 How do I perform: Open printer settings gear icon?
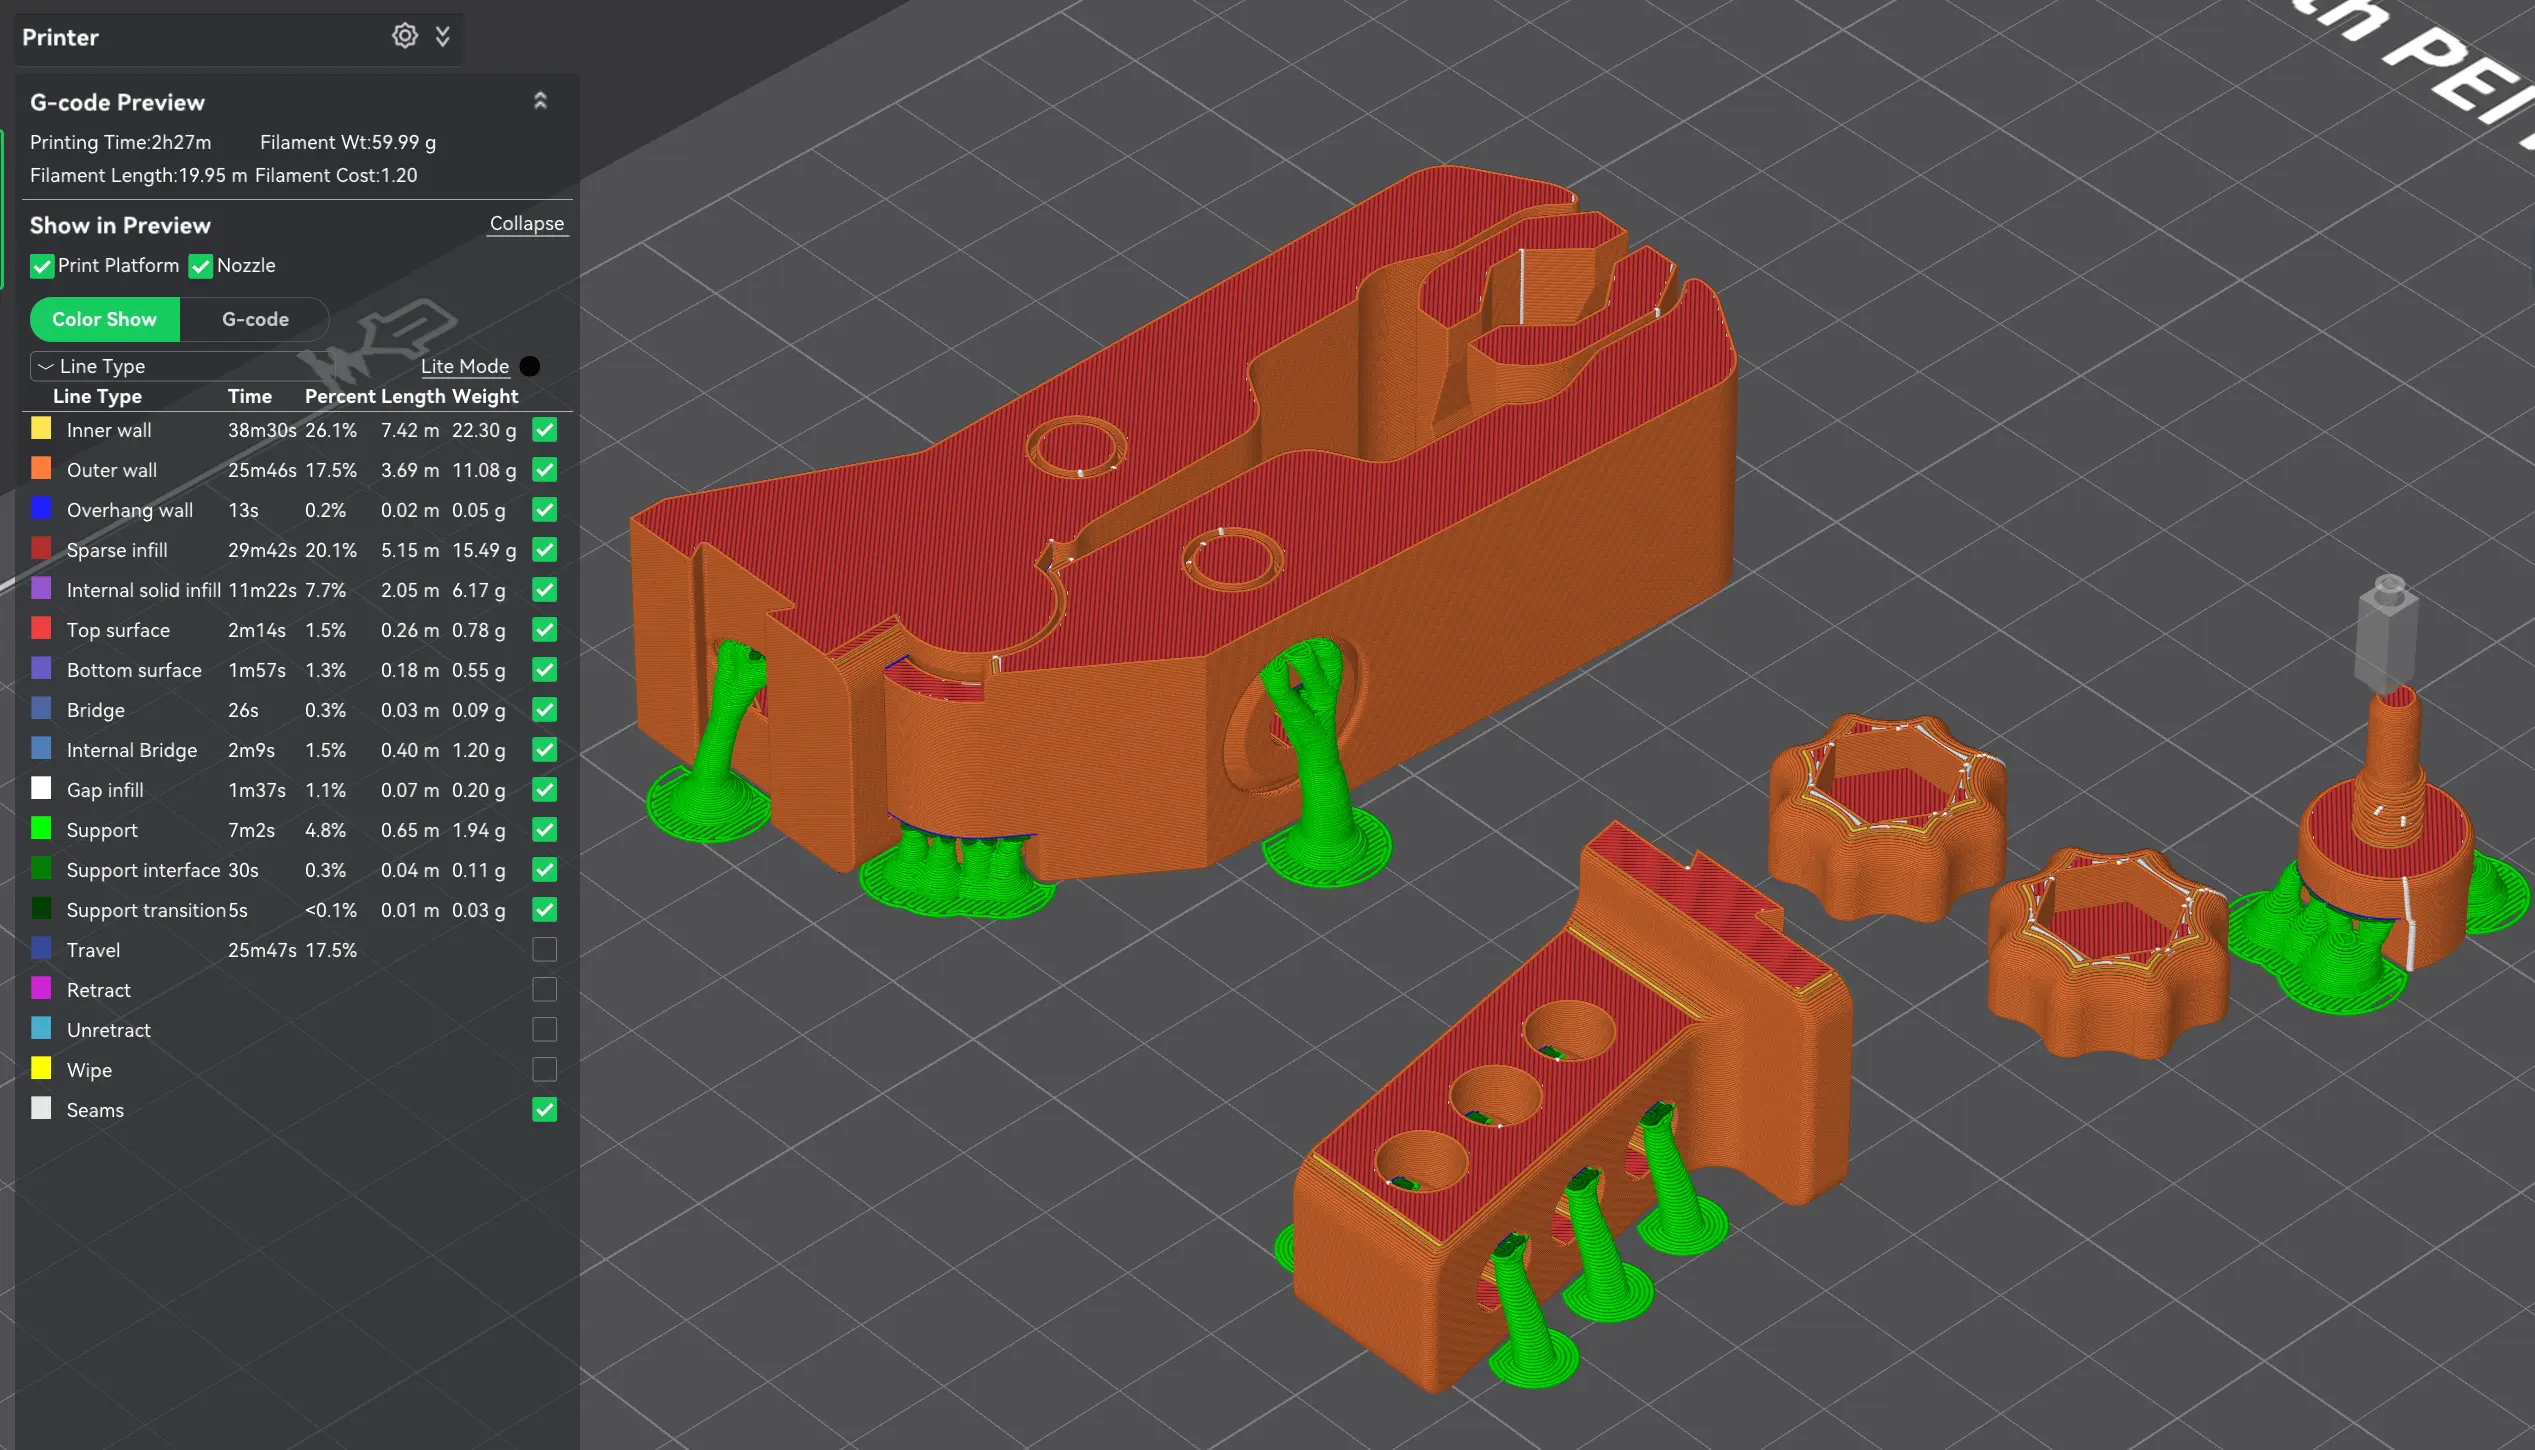[404, 36]
